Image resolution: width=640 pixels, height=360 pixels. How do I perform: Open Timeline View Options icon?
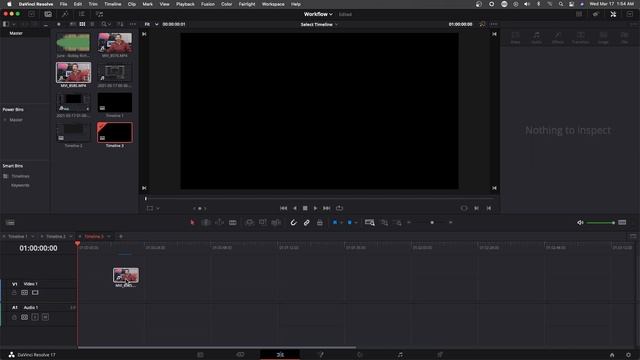10,222
